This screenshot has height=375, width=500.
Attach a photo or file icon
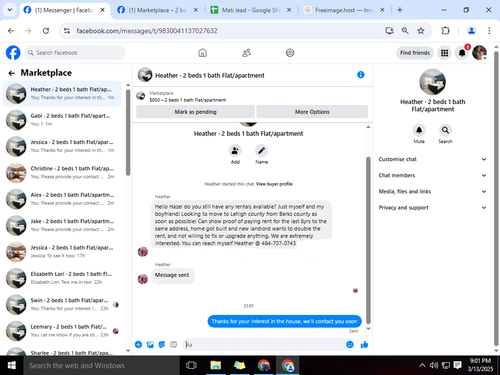[150, 344]
